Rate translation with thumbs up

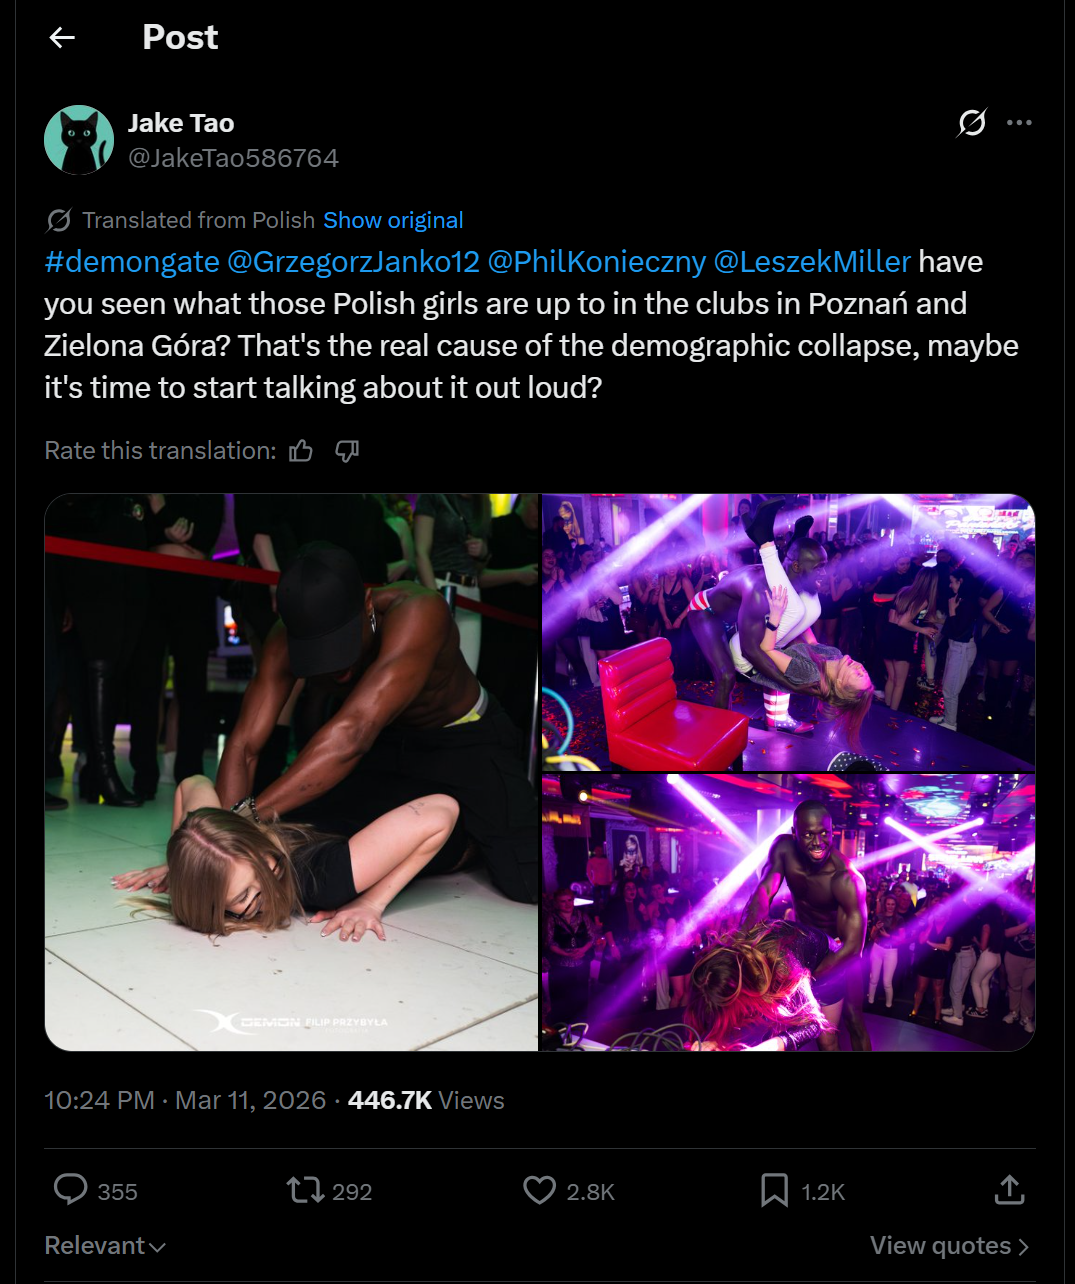tap(301, 451)
